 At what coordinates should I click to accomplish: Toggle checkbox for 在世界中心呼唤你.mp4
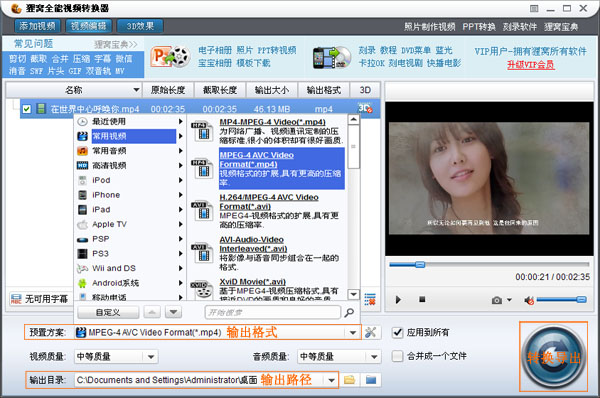26,109
